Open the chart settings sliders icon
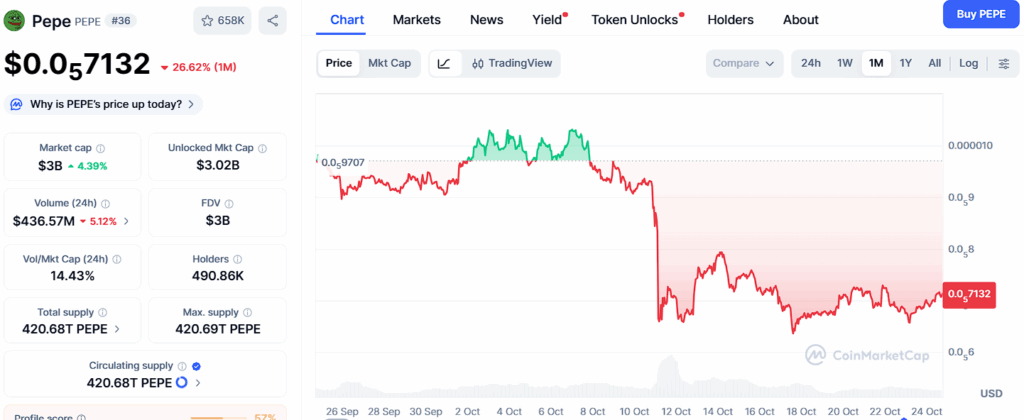This screenshot has width=1024, height=420. coord(1003,63)
